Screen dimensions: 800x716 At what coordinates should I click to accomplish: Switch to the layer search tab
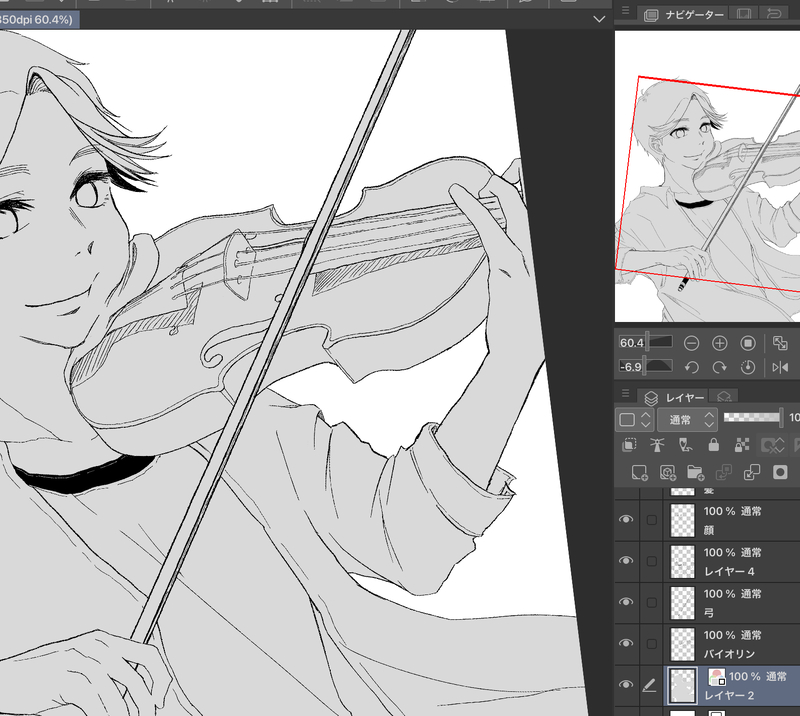[724, 397]
